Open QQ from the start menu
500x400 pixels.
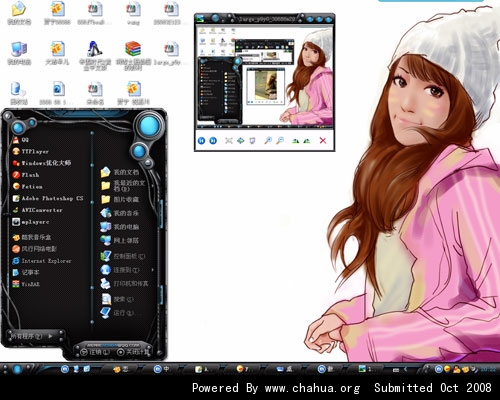pos(21,140)
